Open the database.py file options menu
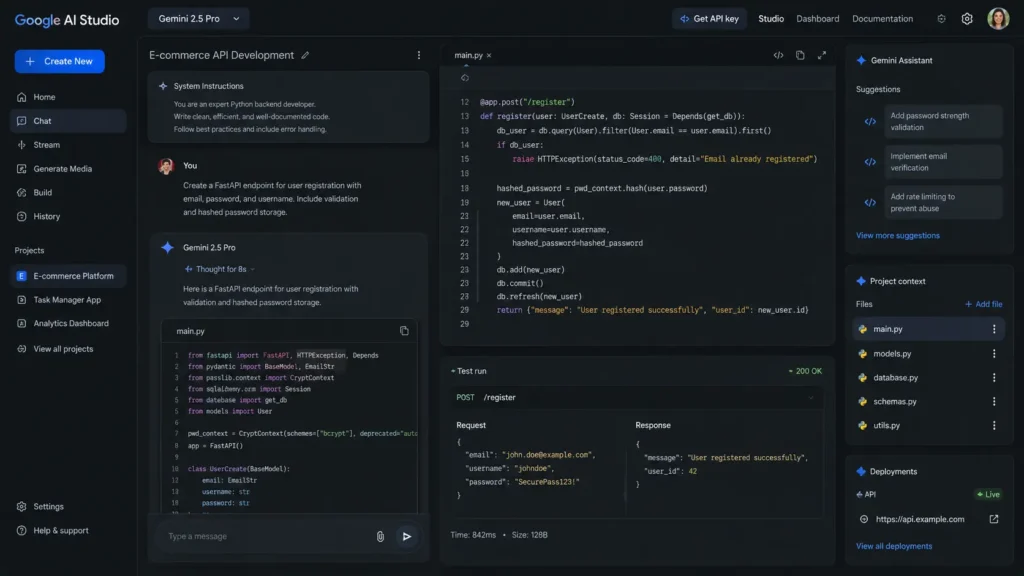Image resolution: width=1024 pixels, height=576 pixels. pyautogui.click(x=994, y=377)
